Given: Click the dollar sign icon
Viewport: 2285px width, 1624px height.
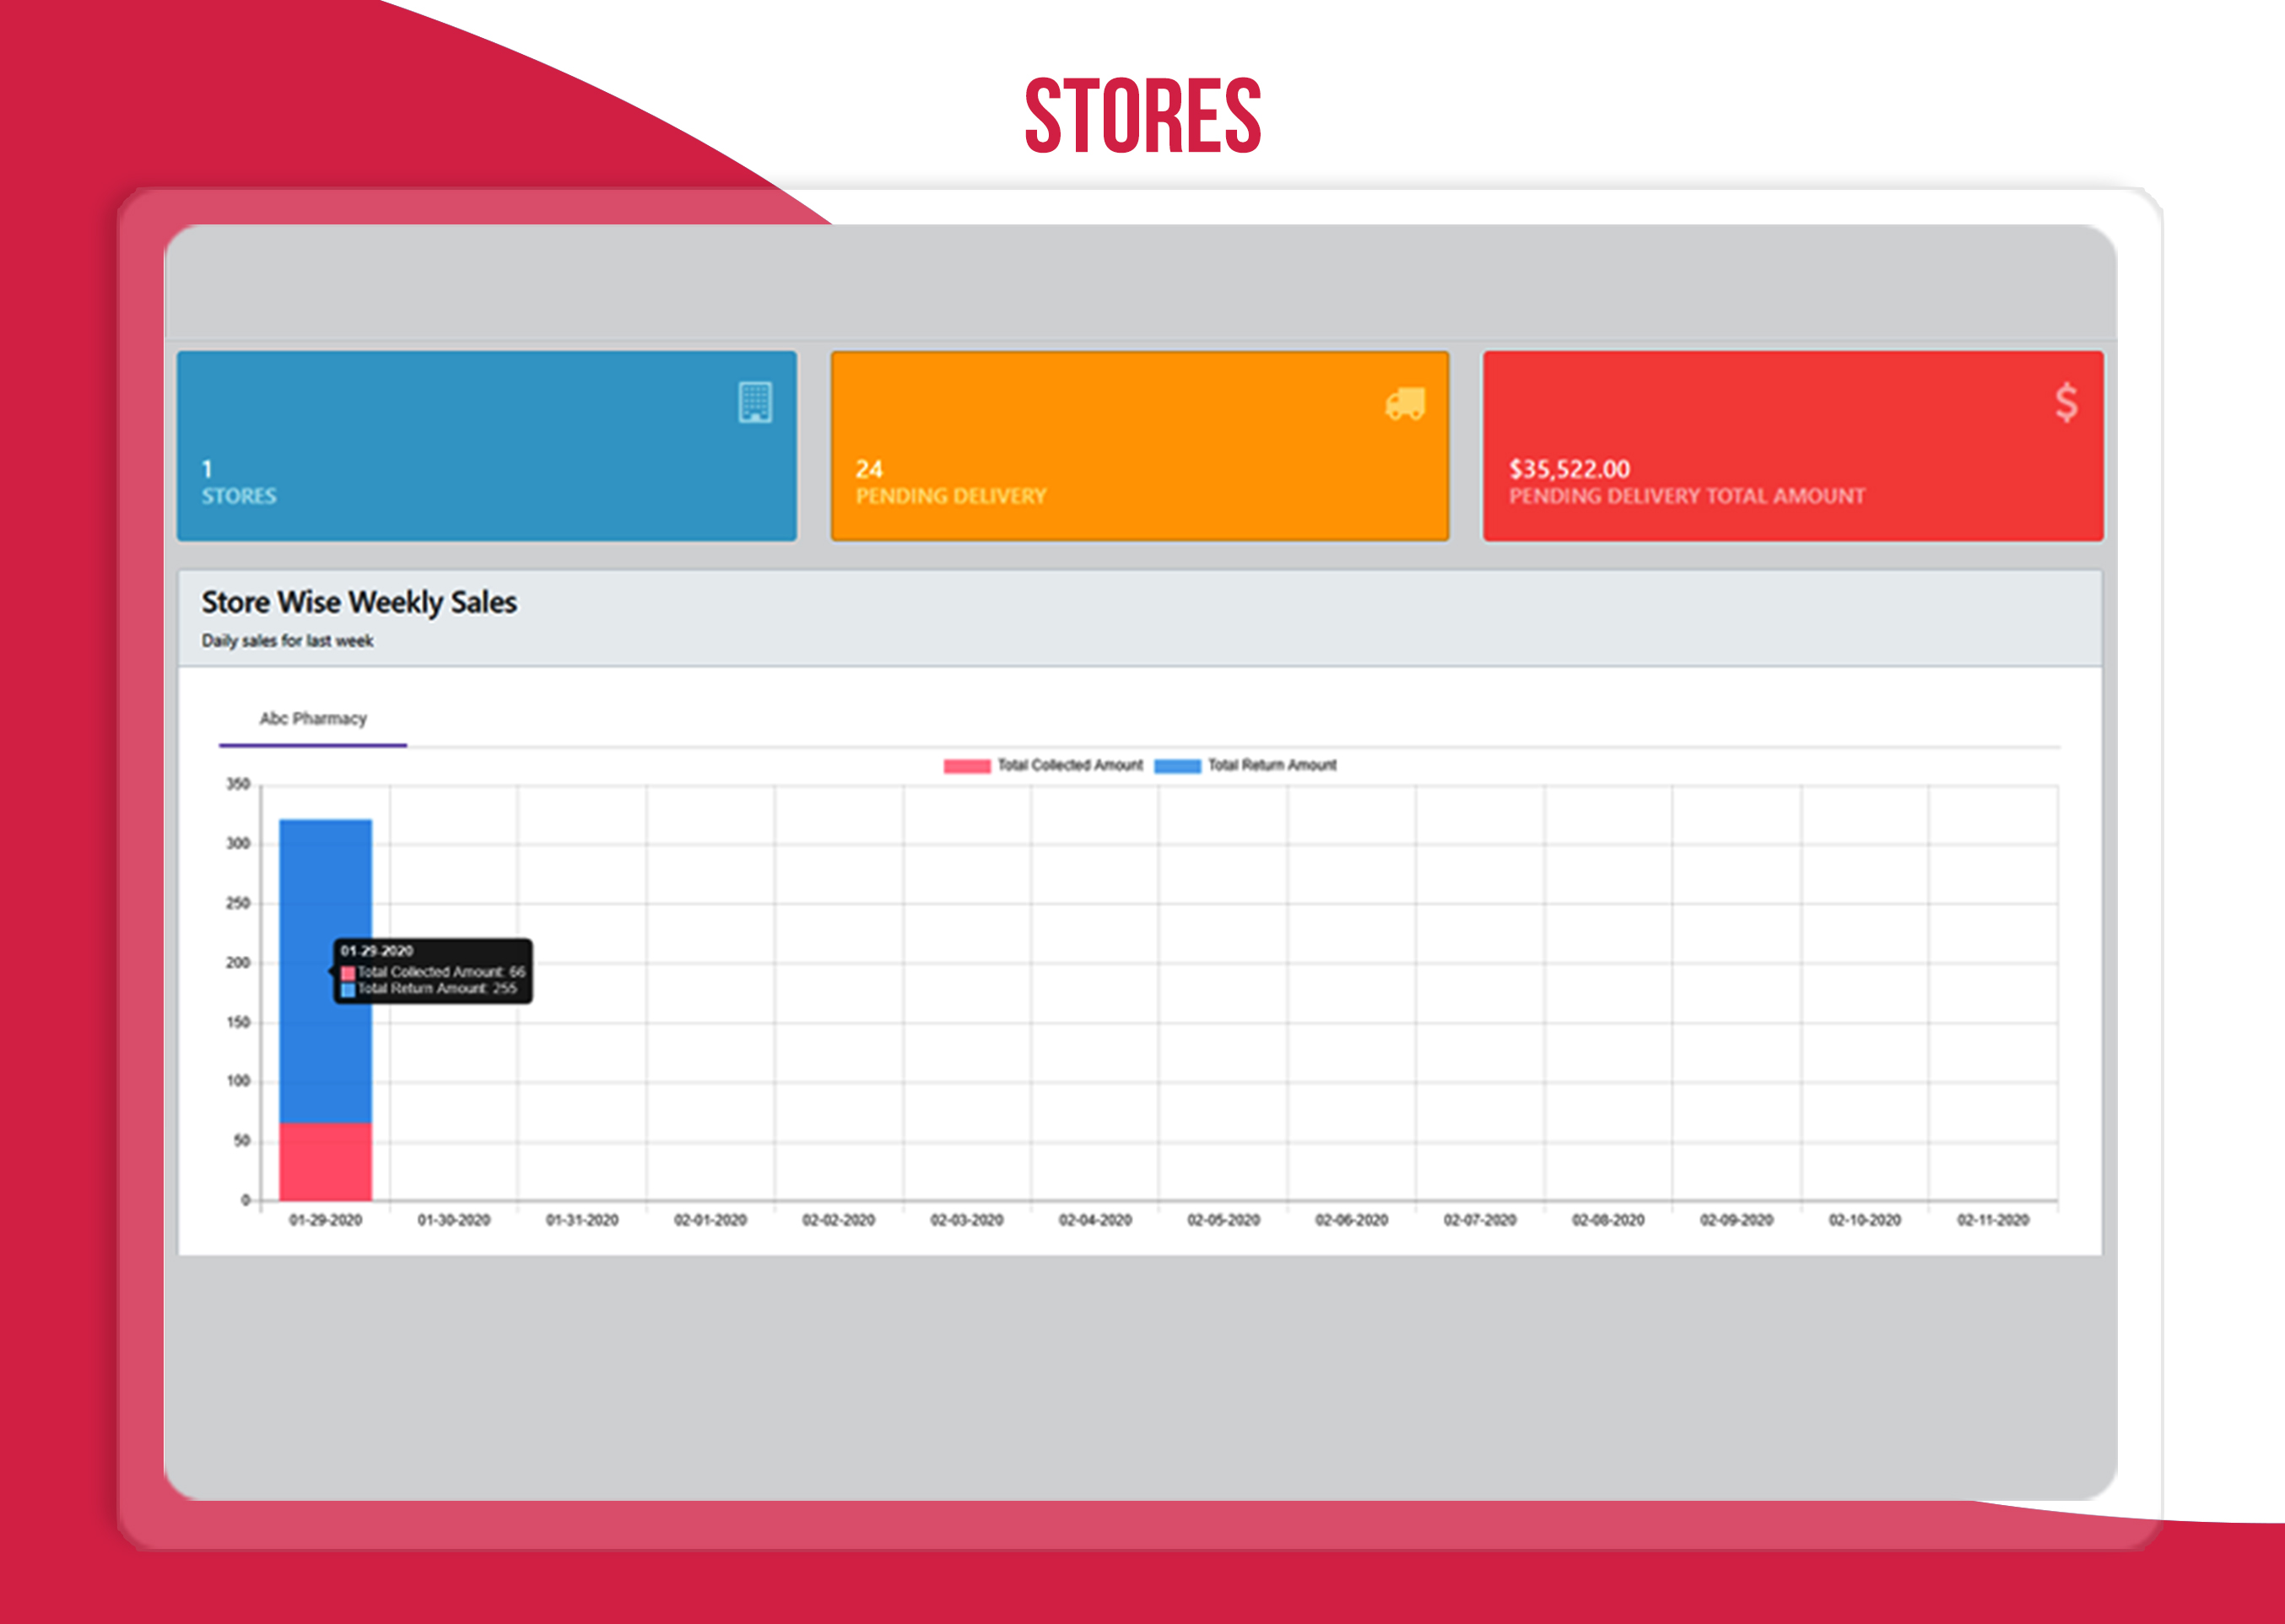Looking at the screenshot, I should [x=2066, y=402].
